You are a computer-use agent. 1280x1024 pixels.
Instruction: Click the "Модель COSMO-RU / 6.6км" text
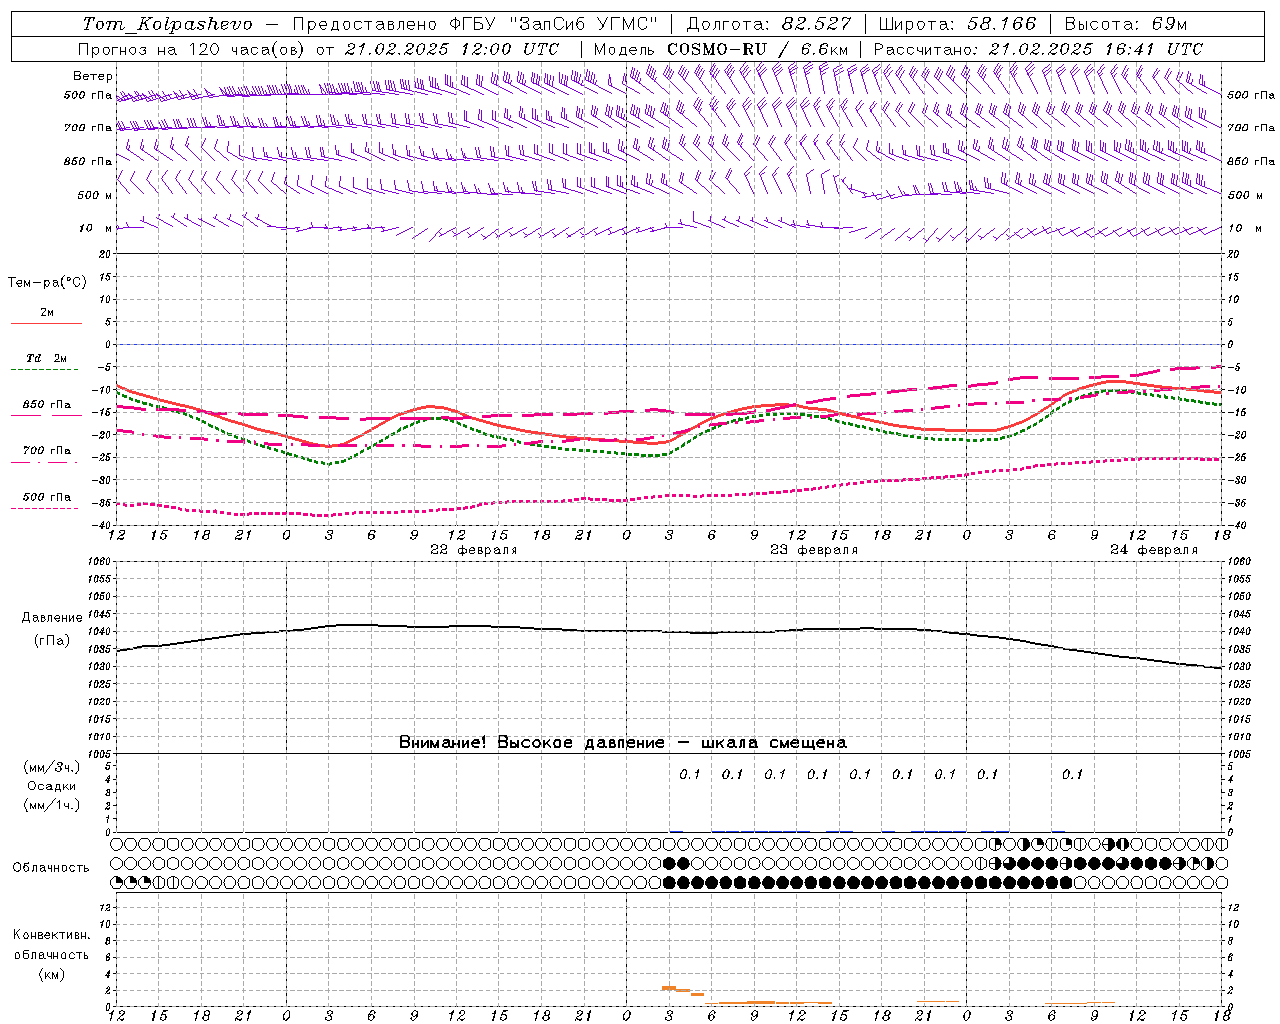(721, 49)
